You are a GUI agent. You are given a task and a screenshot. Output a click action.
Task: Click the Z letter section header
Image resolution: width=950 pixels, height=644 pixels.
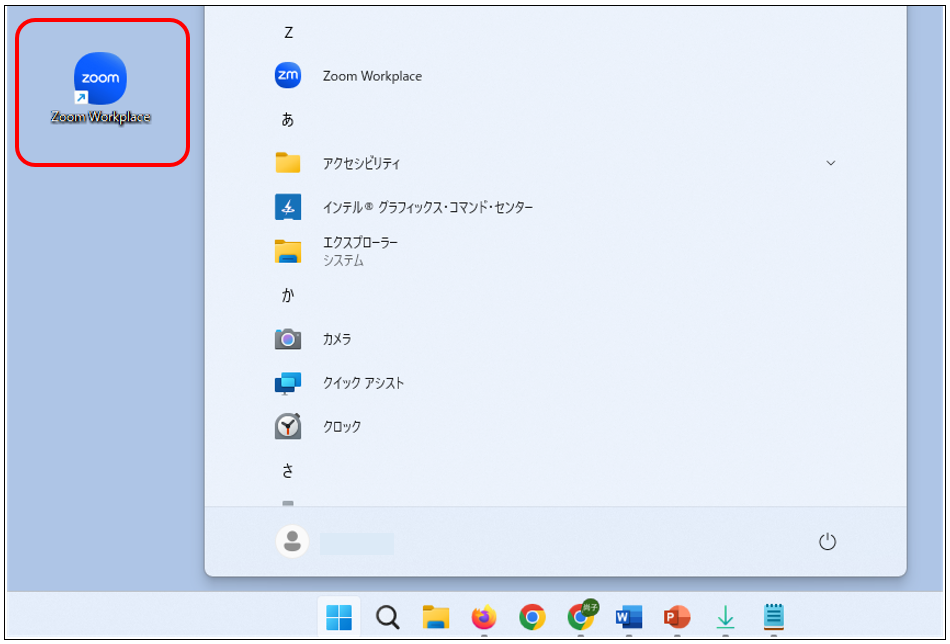click(288, 33)
